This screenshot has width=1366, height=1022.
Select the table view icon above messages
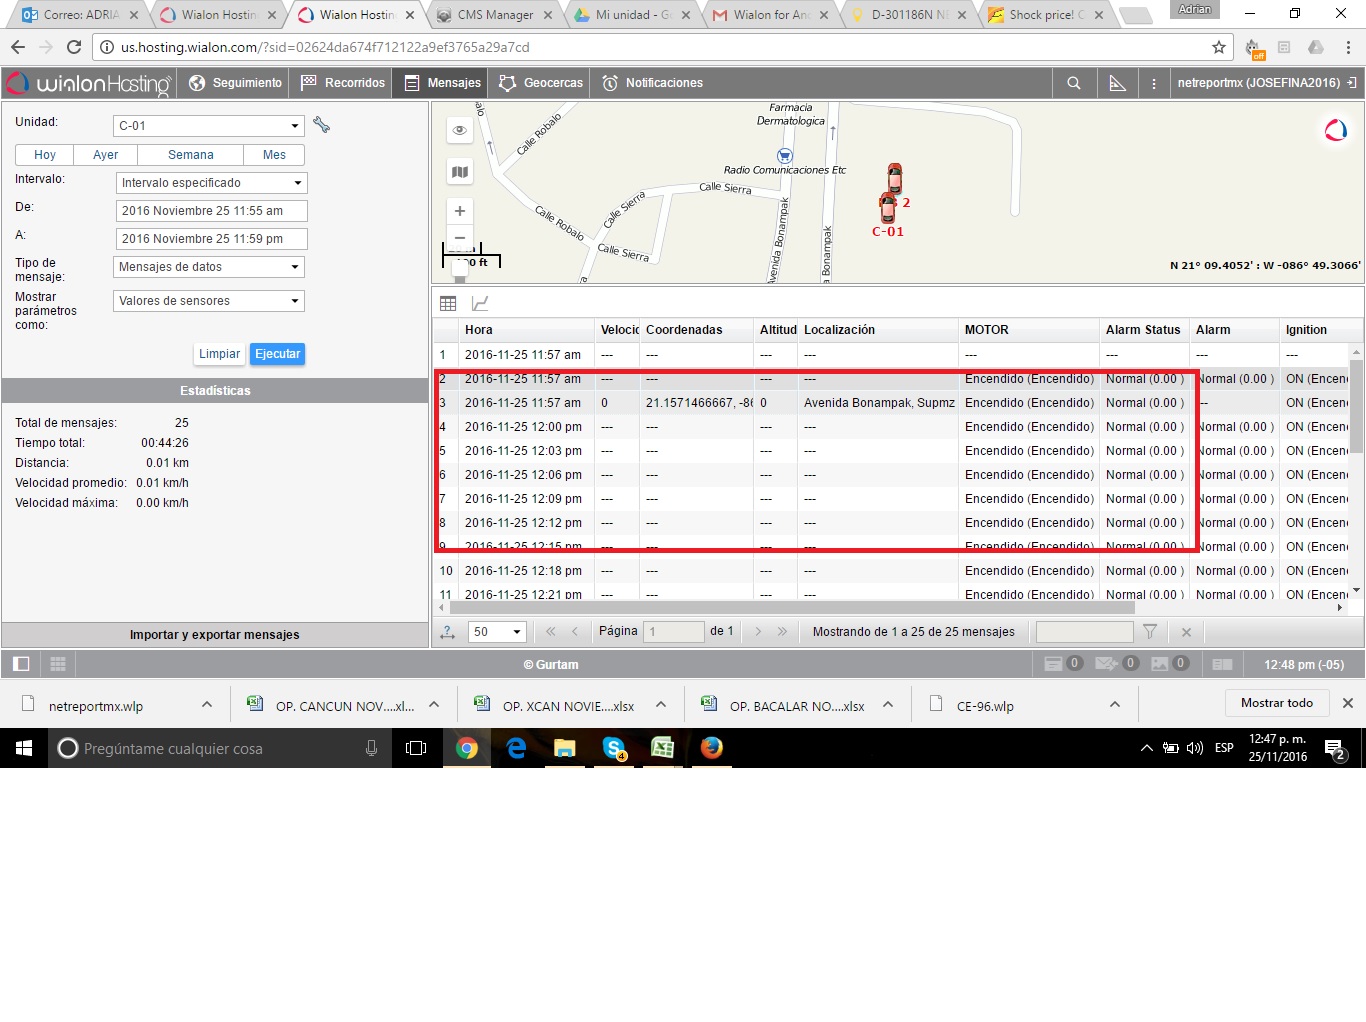pos(448,303)
